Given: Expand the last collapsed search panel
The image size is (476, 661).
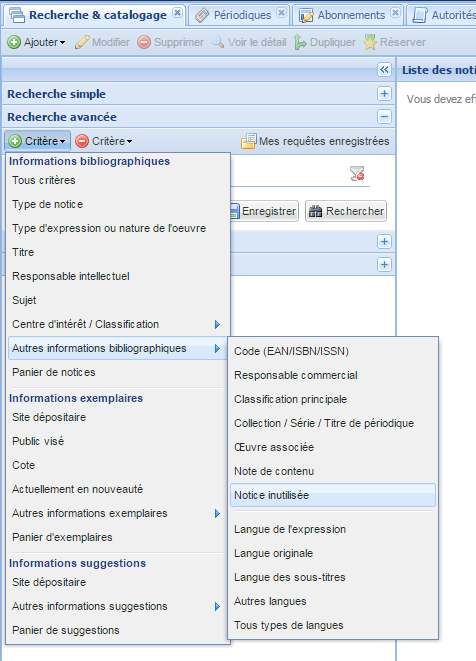Looking at the screenshot, I should coord(384,265).
